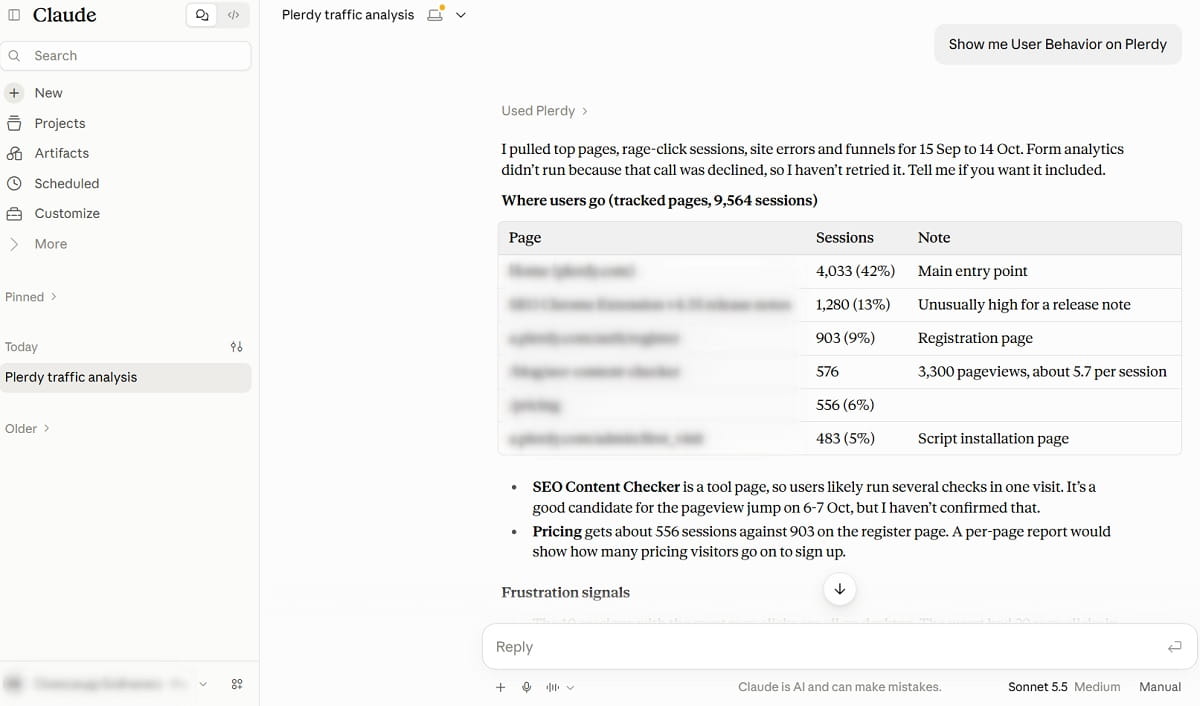This screenshot has height=706, width=1200.
Task: Click the Claude logo text
Action: (65, 15)
